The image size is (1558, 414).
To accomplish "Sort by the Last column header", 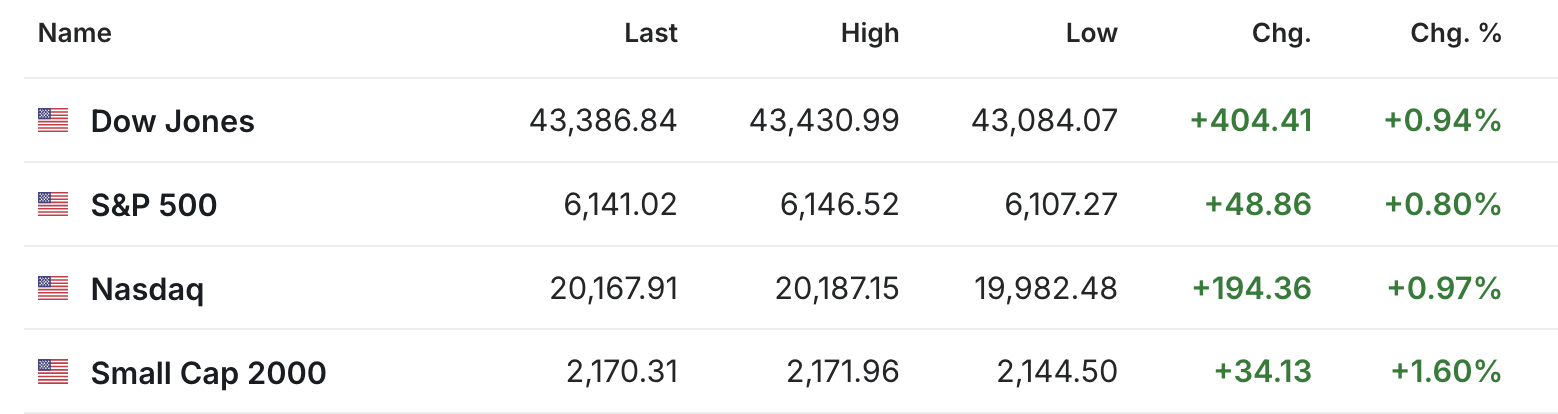I will [x=651, y=33].
